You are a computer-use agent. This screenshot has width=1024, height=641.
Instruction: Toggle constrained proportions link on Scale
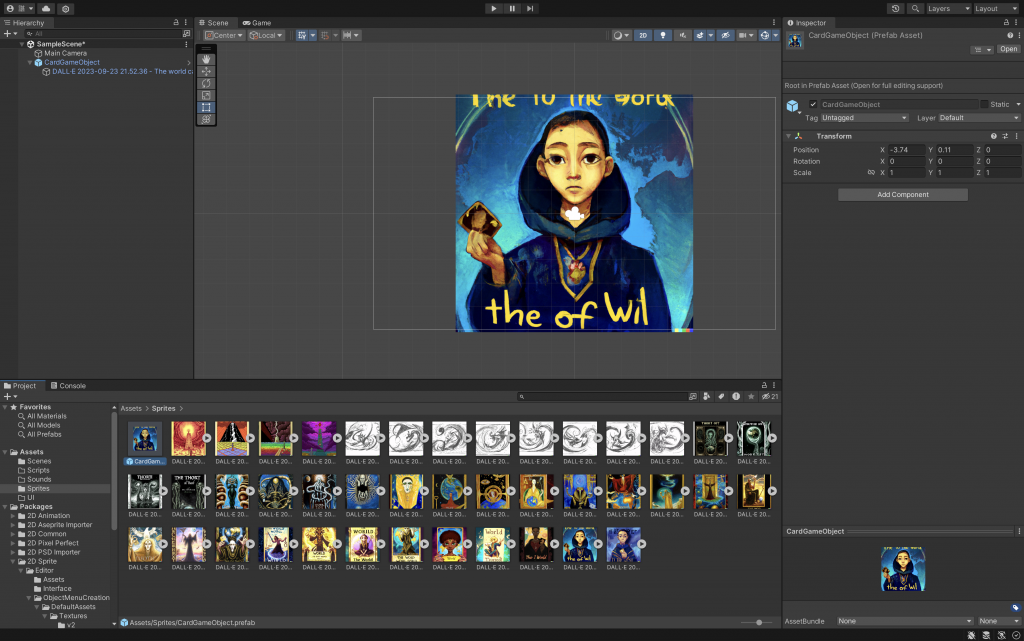pyautogui.click(x=871, y=173)
